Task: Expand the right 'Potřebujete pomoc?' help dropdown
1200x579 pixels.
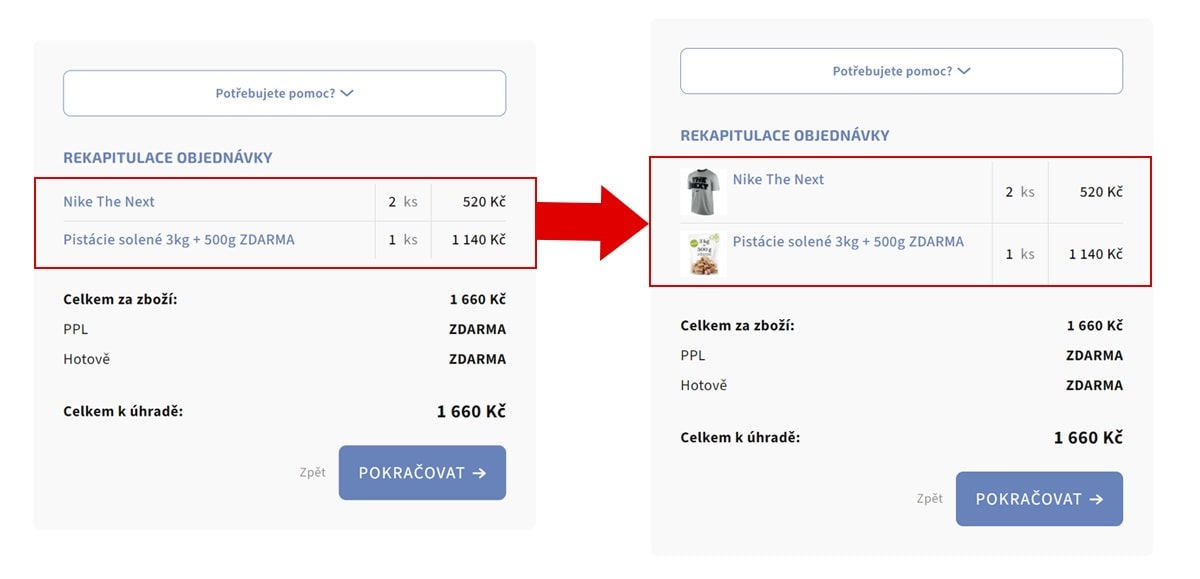Action: (901, 72)
